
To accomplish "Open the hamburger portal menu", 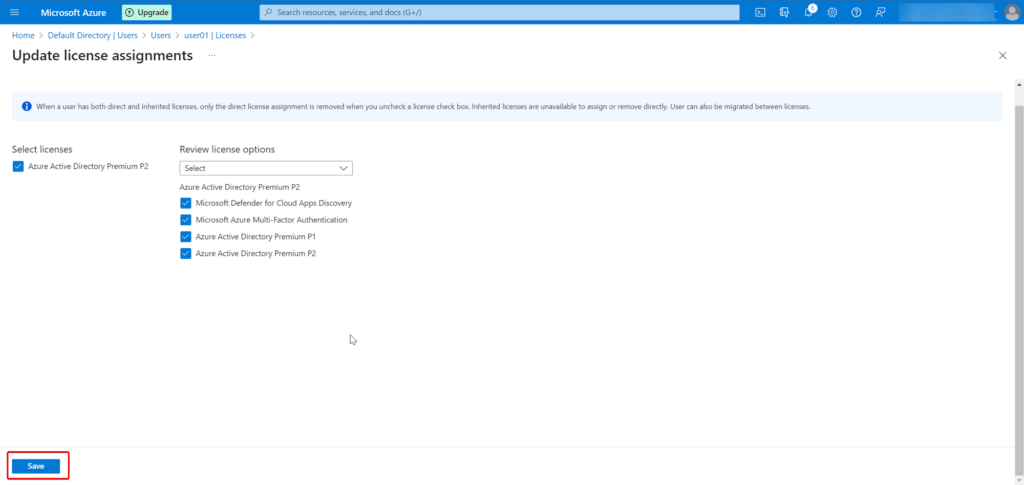I will pos(14,12).
